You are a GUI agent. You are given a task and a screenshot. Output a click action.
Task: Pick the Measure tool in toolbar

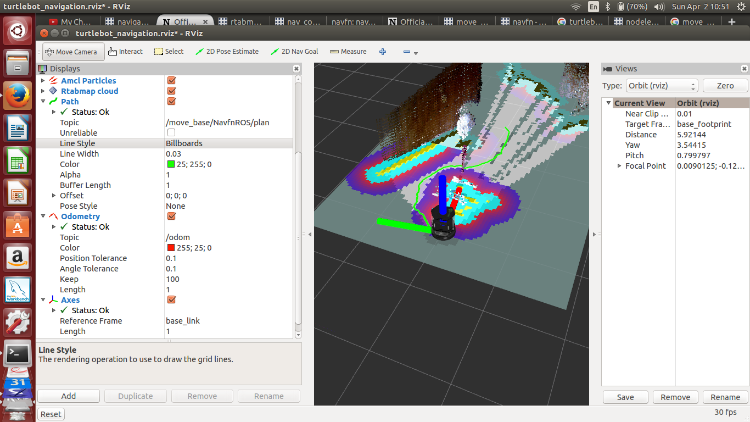coord(346,51)
